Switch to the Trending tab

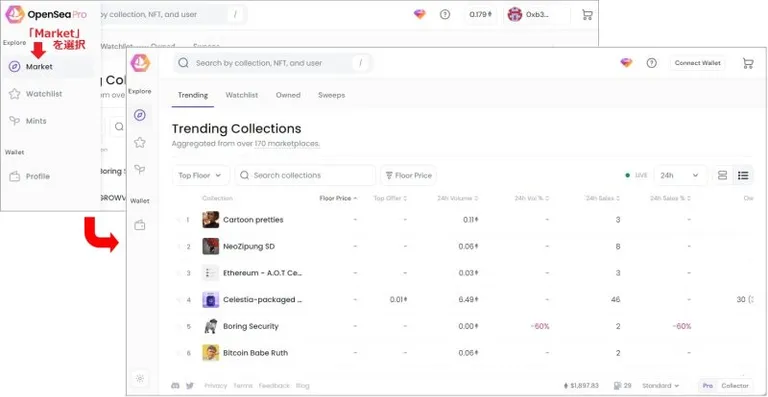(x=192, y=95)
